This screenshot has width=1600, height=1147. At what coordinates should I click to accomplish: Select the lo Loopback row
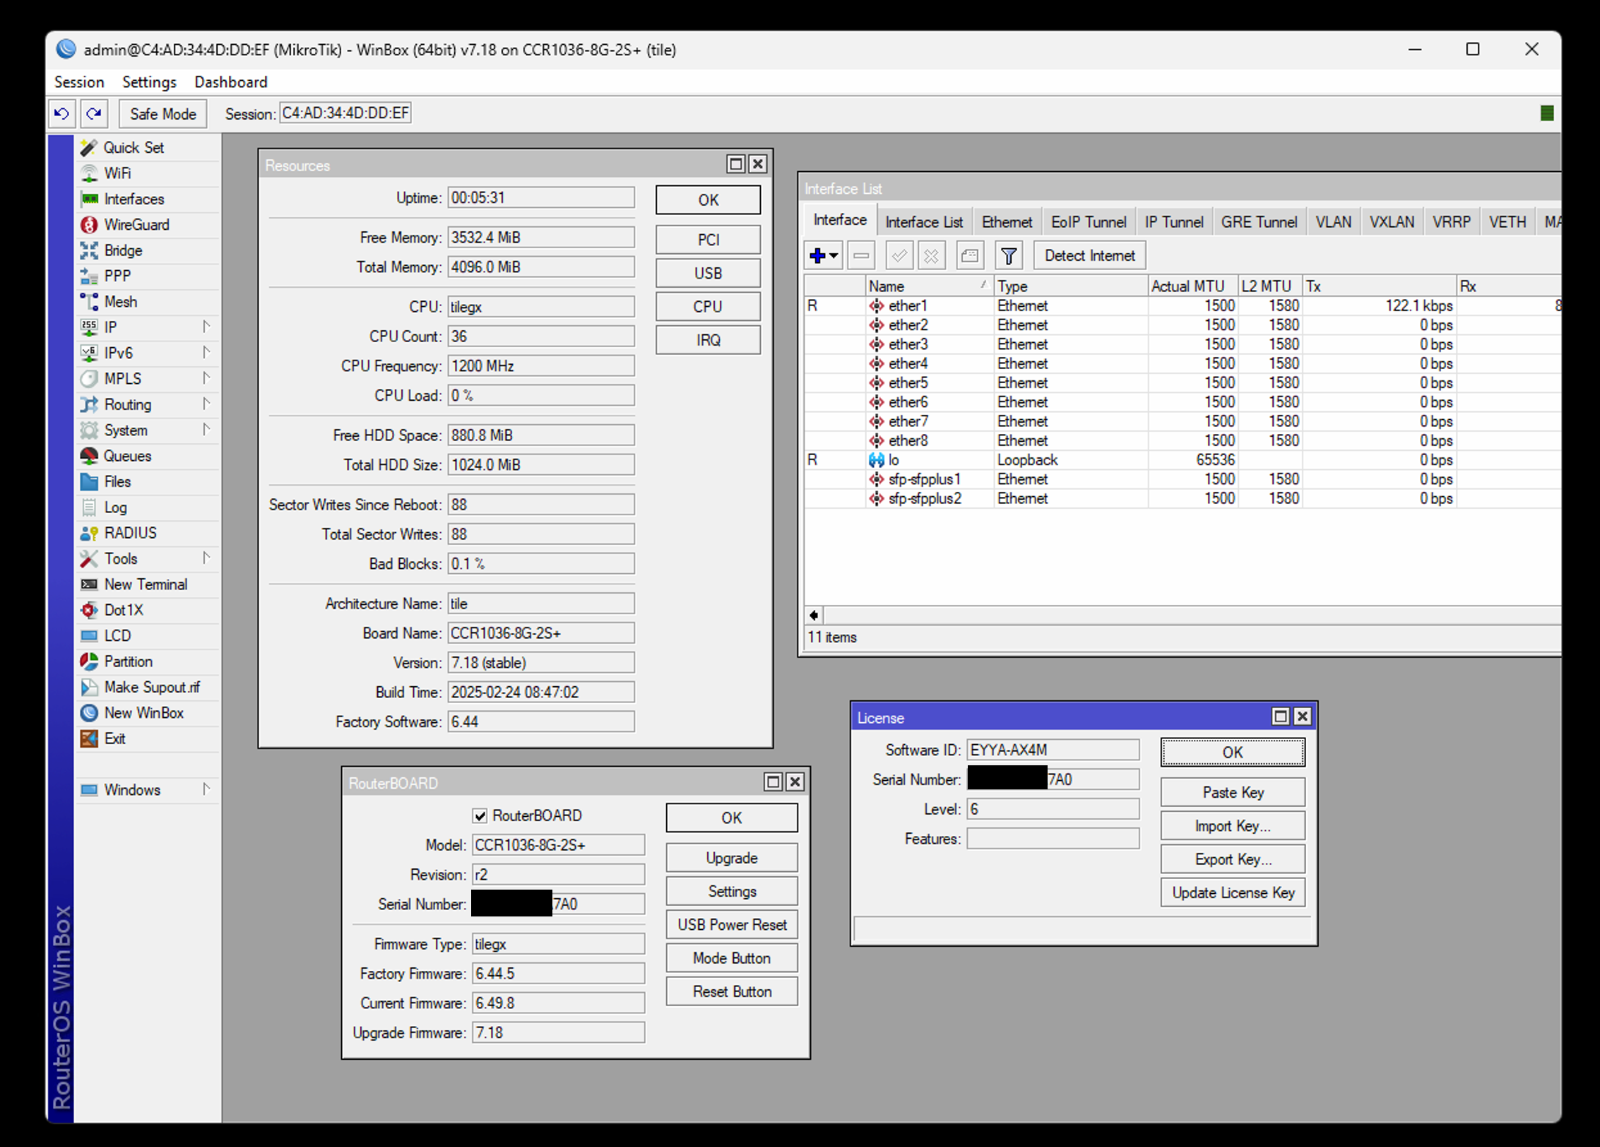click(x=1182, y=460)
